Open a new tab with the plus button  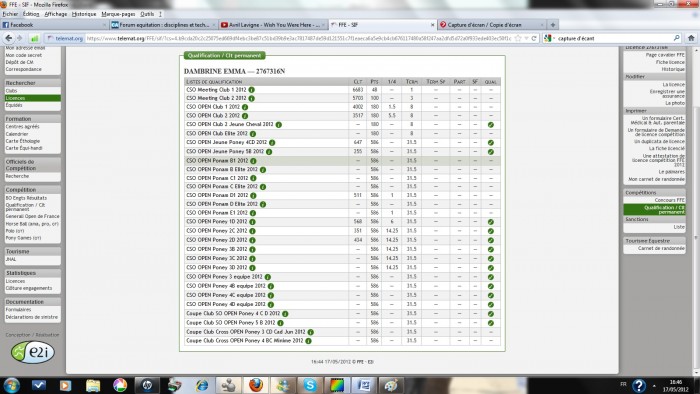click(553, 25)
